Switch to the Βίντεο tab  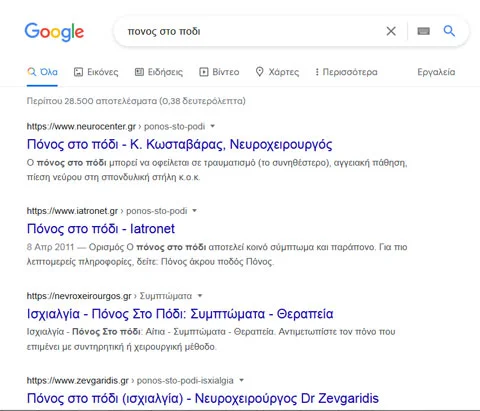click(x=219, y=72)
